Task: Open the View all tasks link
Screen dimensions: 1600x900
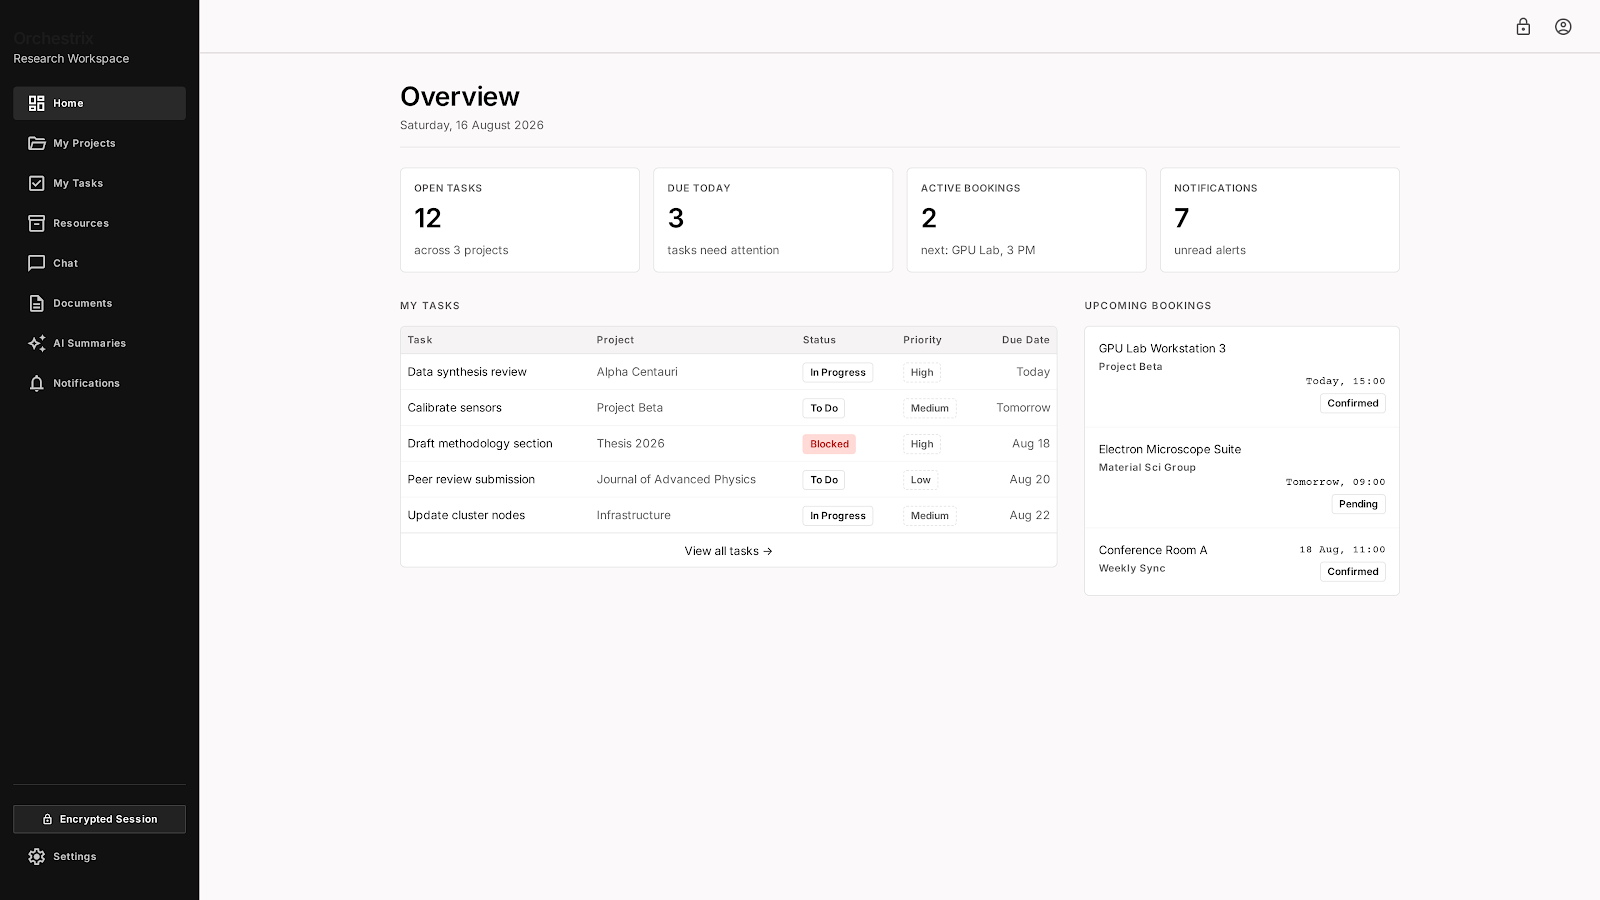Action: [728, 551]
